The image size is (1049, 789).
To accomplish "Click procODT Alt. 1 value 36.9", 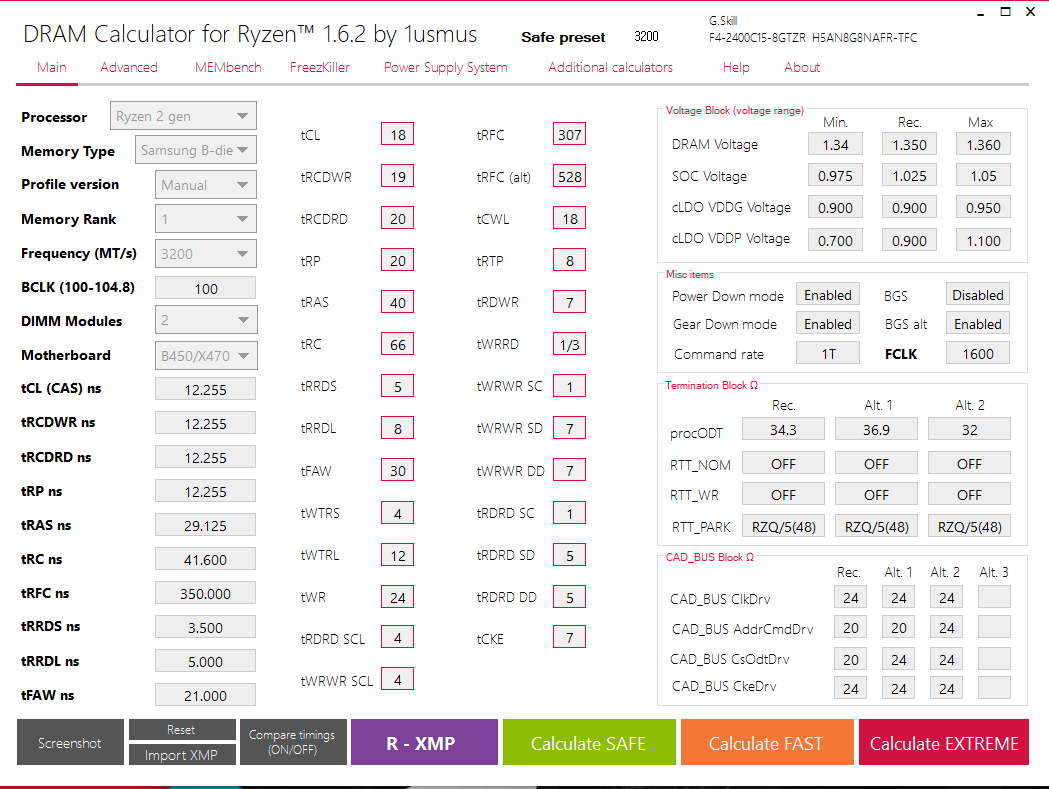I will (x=876, y=430).
